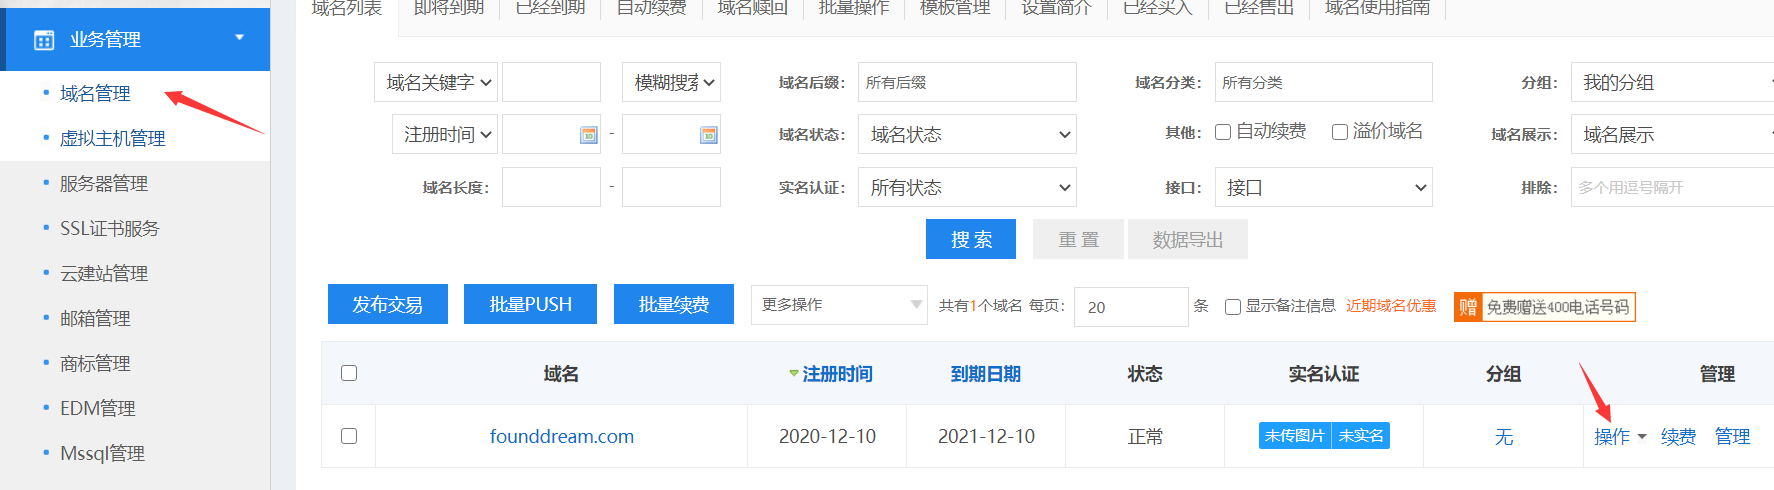Screen dimensions: 1774x490
Task: Tick the select-all checkbox in table header
Action: click(x=349, y=373)
